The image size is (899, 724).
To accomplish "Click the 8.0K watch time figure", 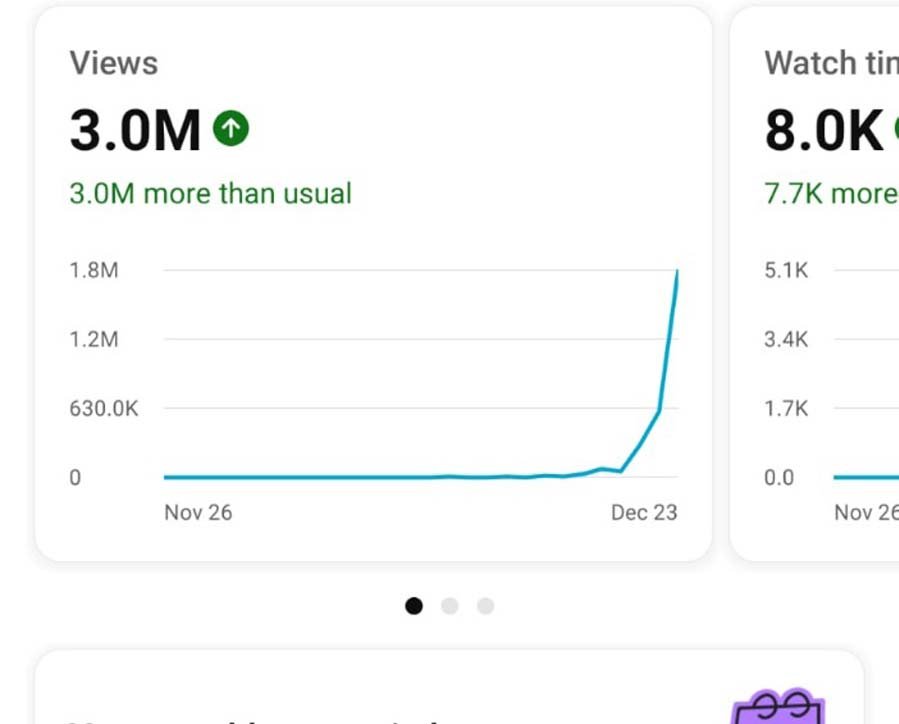I will tap(824, 131).
